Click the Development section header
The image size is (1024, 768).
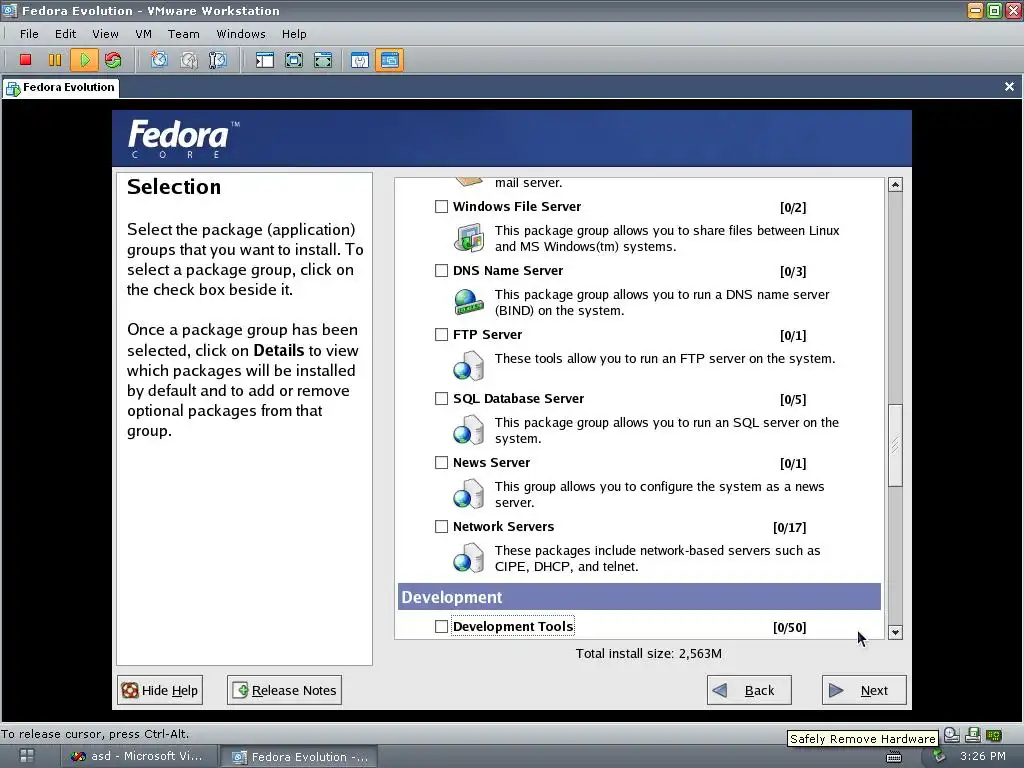[x=639, y=597]
